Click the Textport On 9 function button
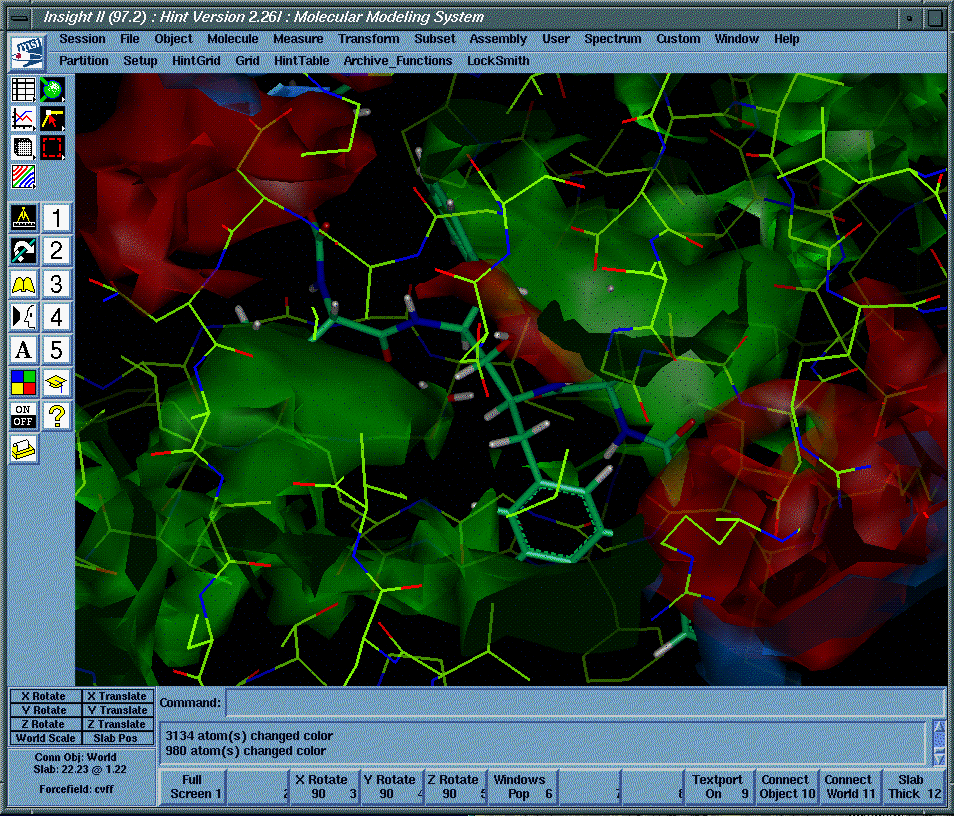954x816 pixels. (720, 787)
